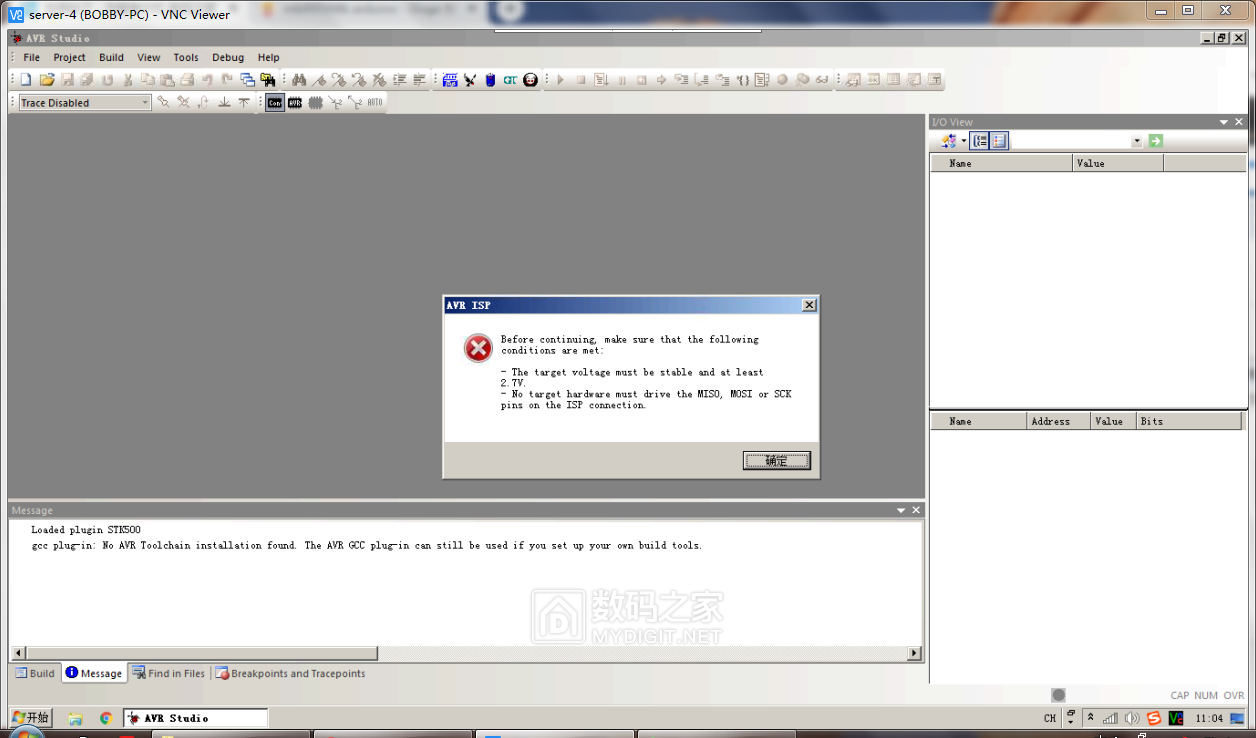The image size is (1256, 738).
Task: Close the Message panel
Action: click(x=917, y=510)
